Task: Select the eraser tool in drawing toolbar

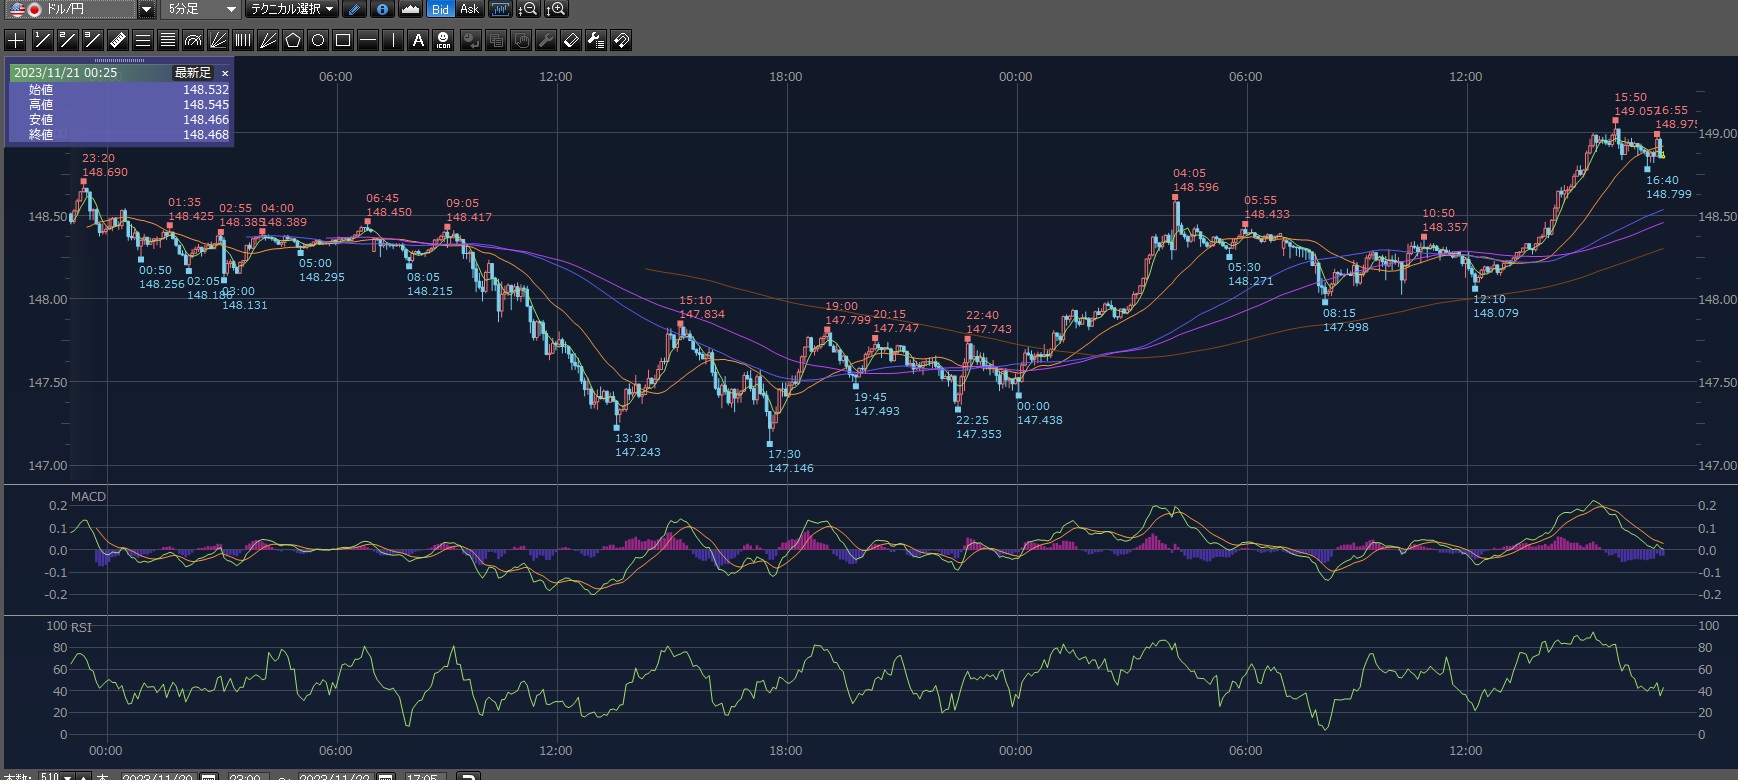Action: click(x=571, y=40)
